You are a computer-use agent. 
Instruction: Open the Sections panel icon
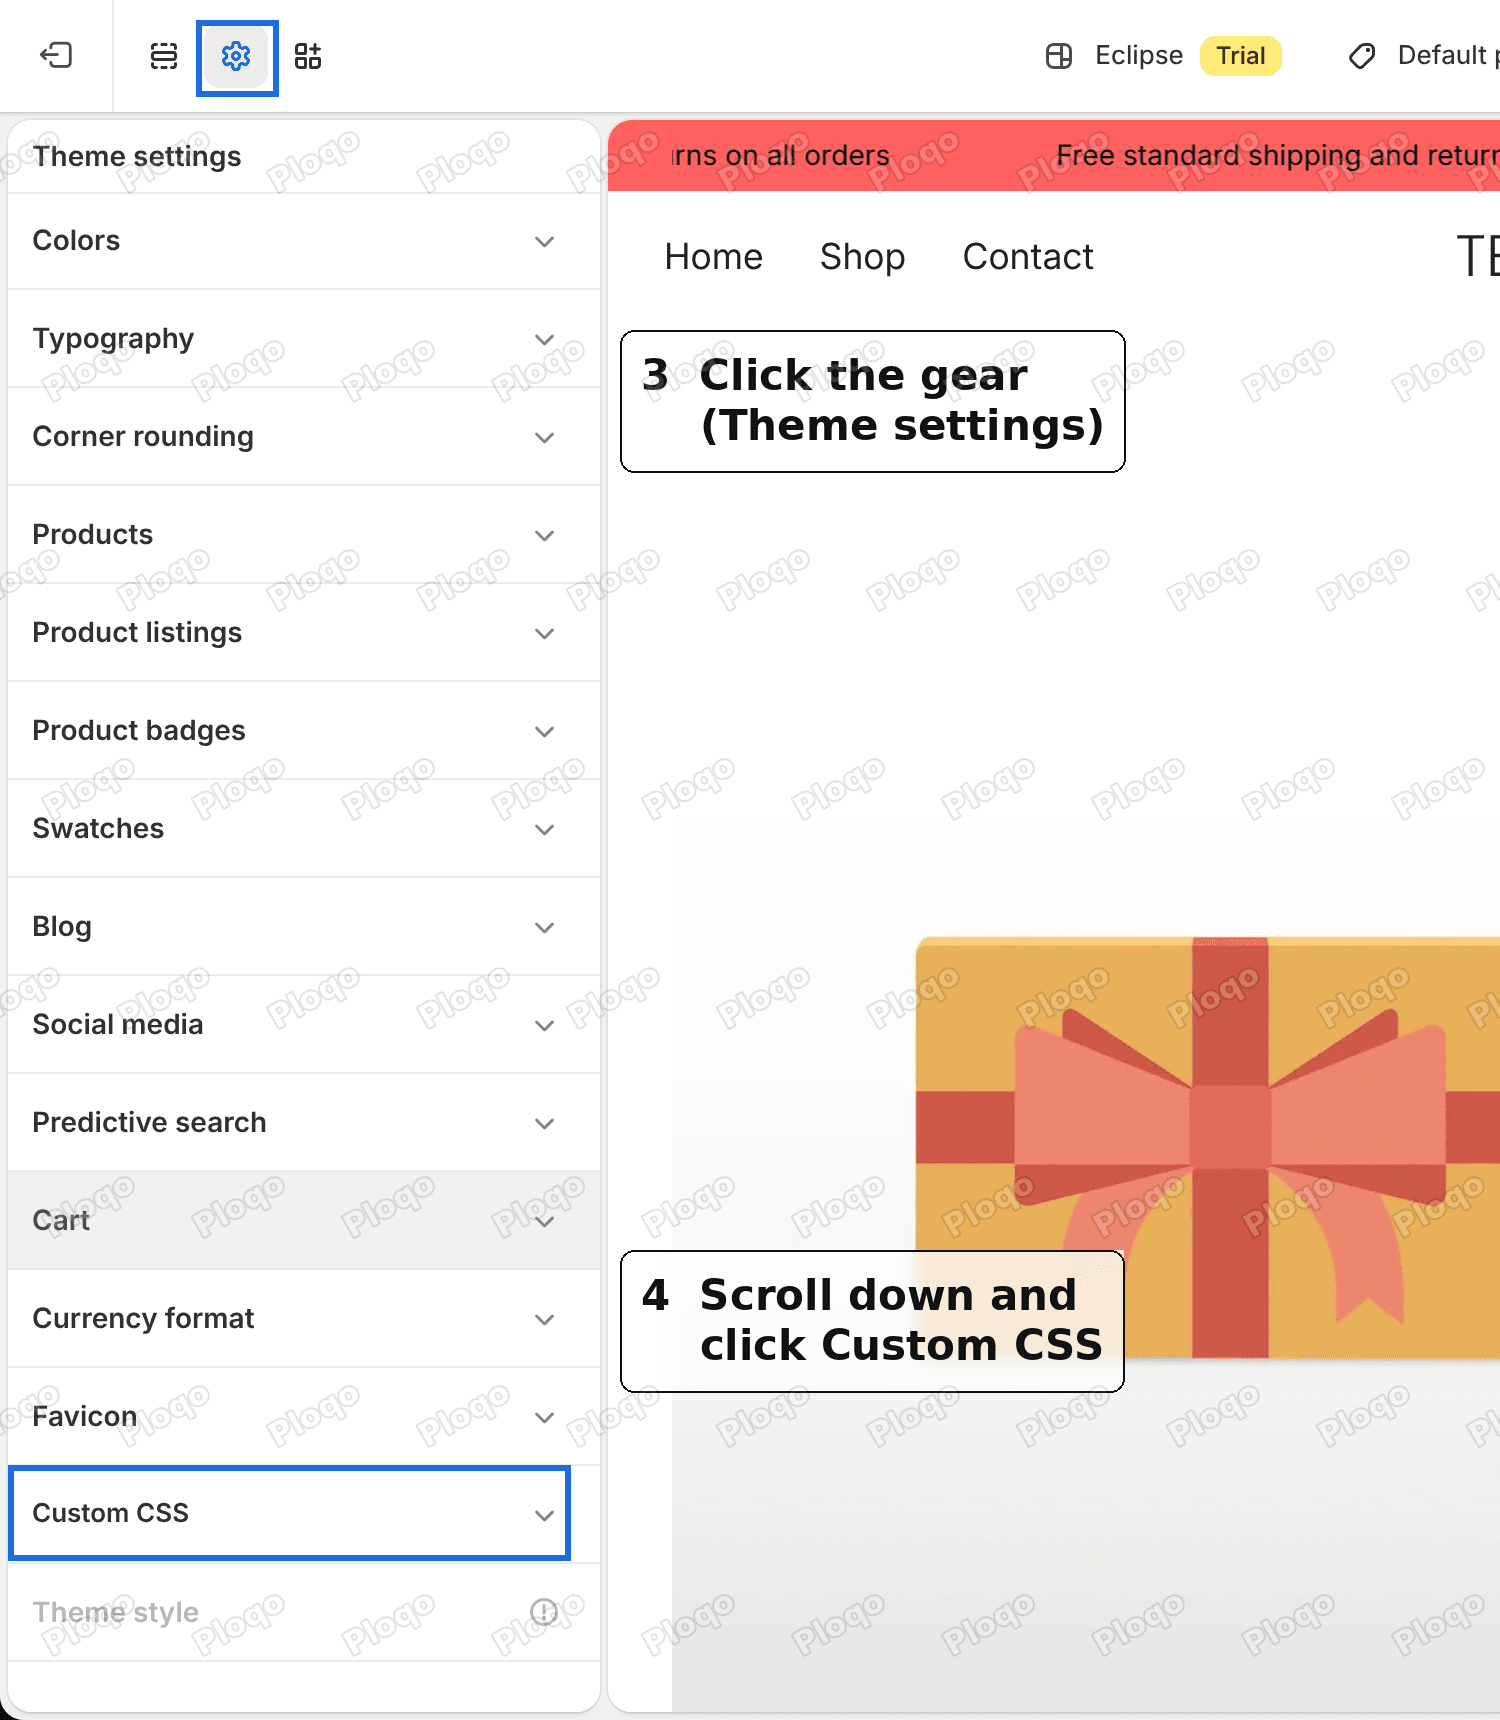(x=164, y=56)
